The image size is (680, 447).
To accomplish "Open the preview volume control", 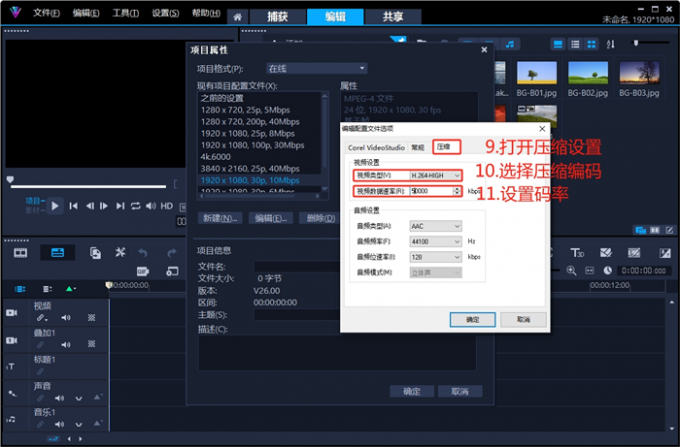I will click(x=151, y=206).
